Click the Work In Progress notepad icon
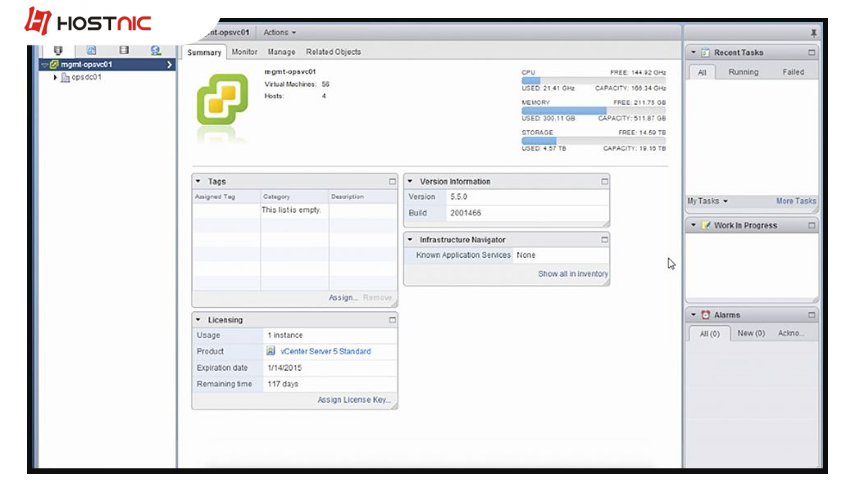Viewport: 865px width, 488px height. (706, 225)
